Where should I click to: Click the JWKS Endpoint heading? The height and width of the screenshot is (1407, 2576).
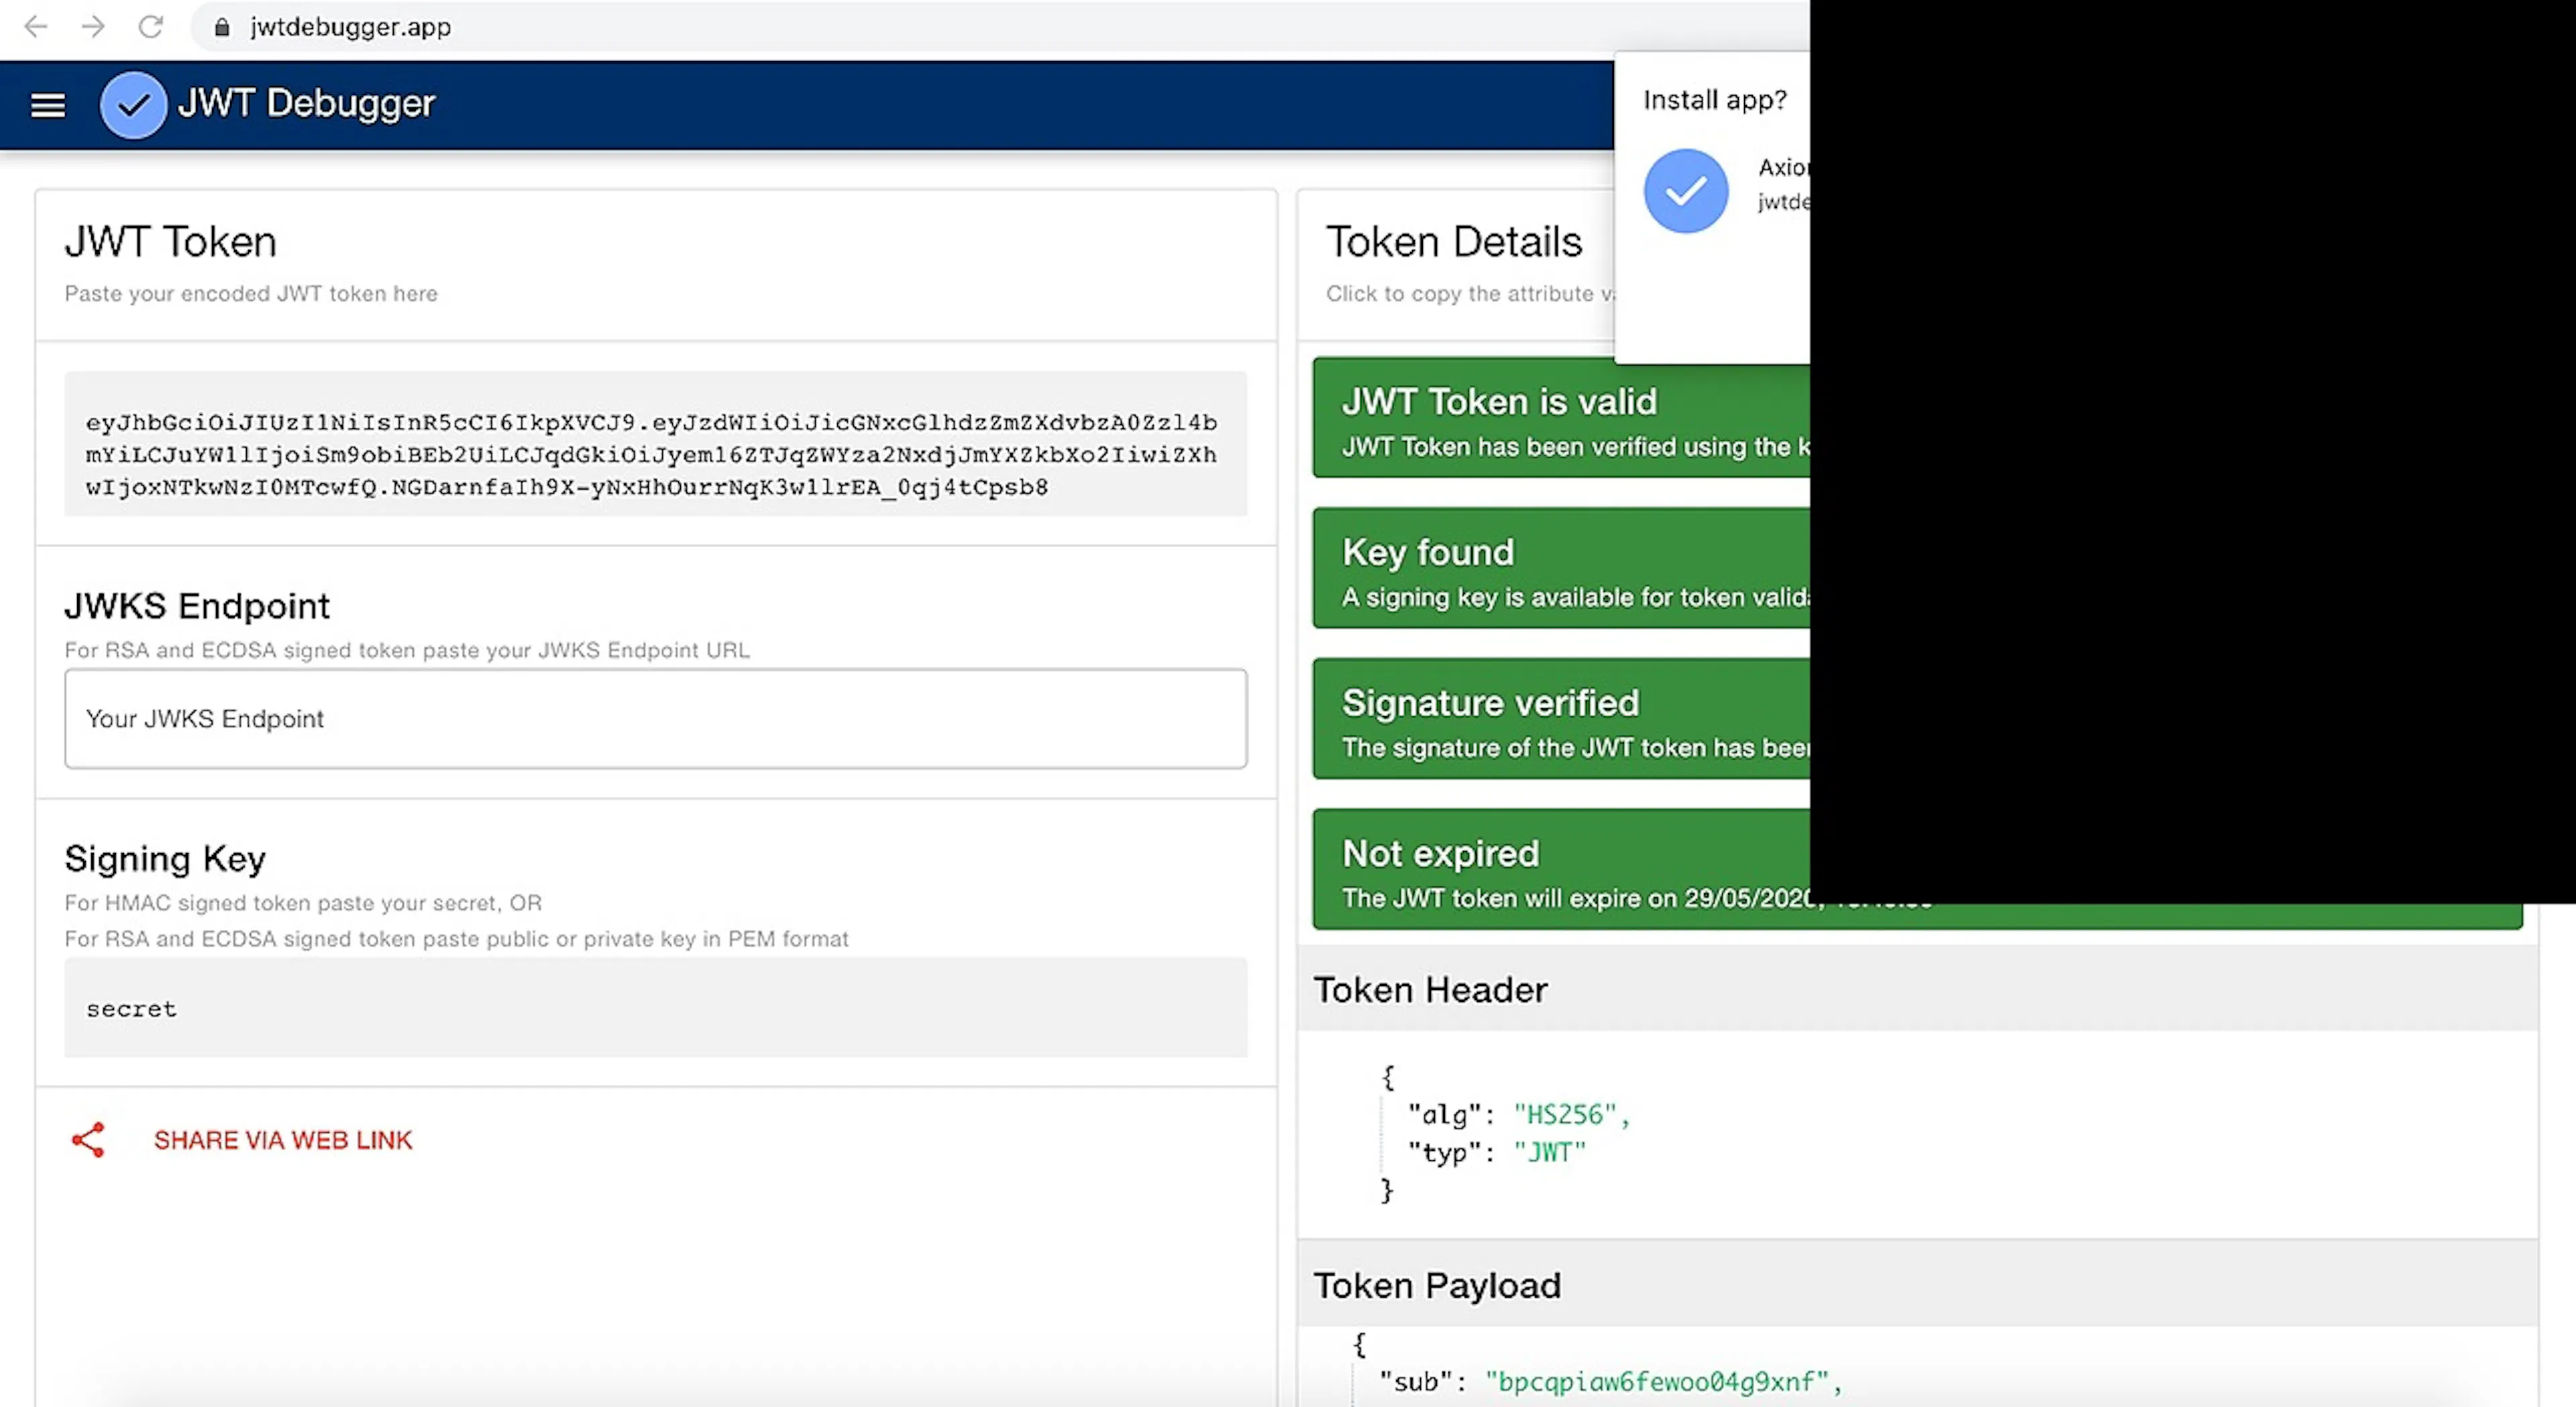pos(197,606)
